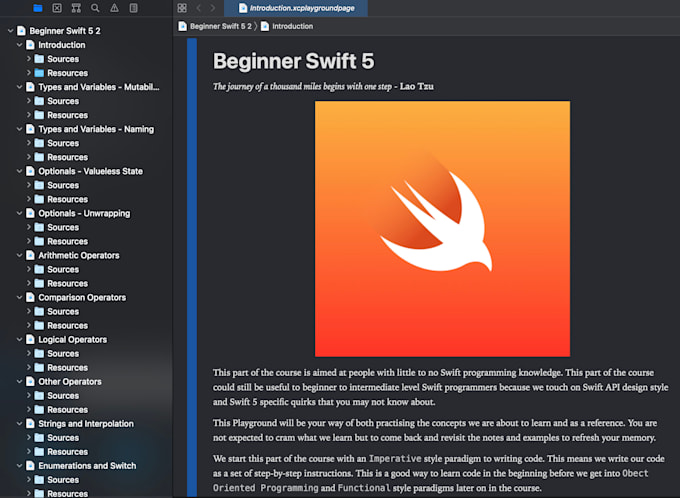Collapse Types and Variables - Mutabil... node

[x=19, y=87]
